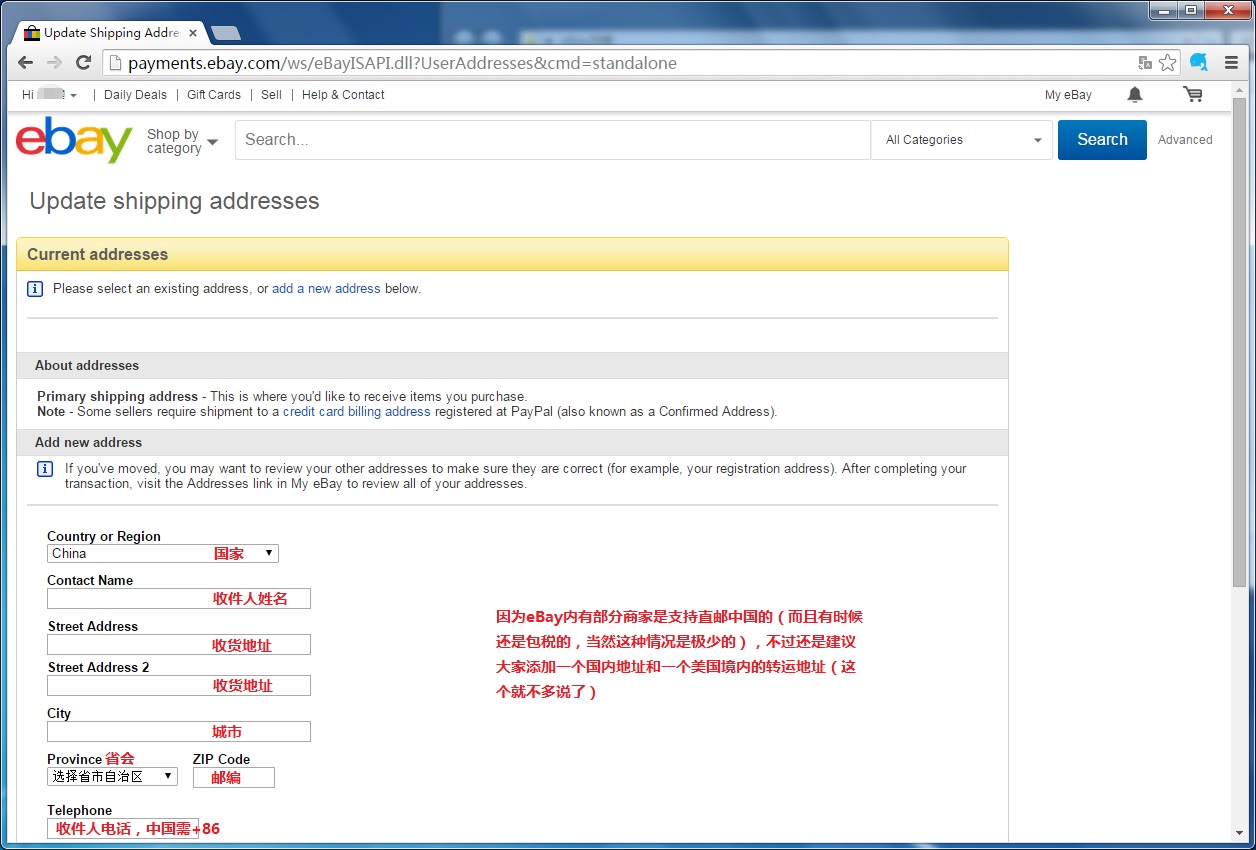Image resolution: width=1256 pixels, height=850 pixels.
Task: Open Daily Deals menu item
Action: (135, 95)
